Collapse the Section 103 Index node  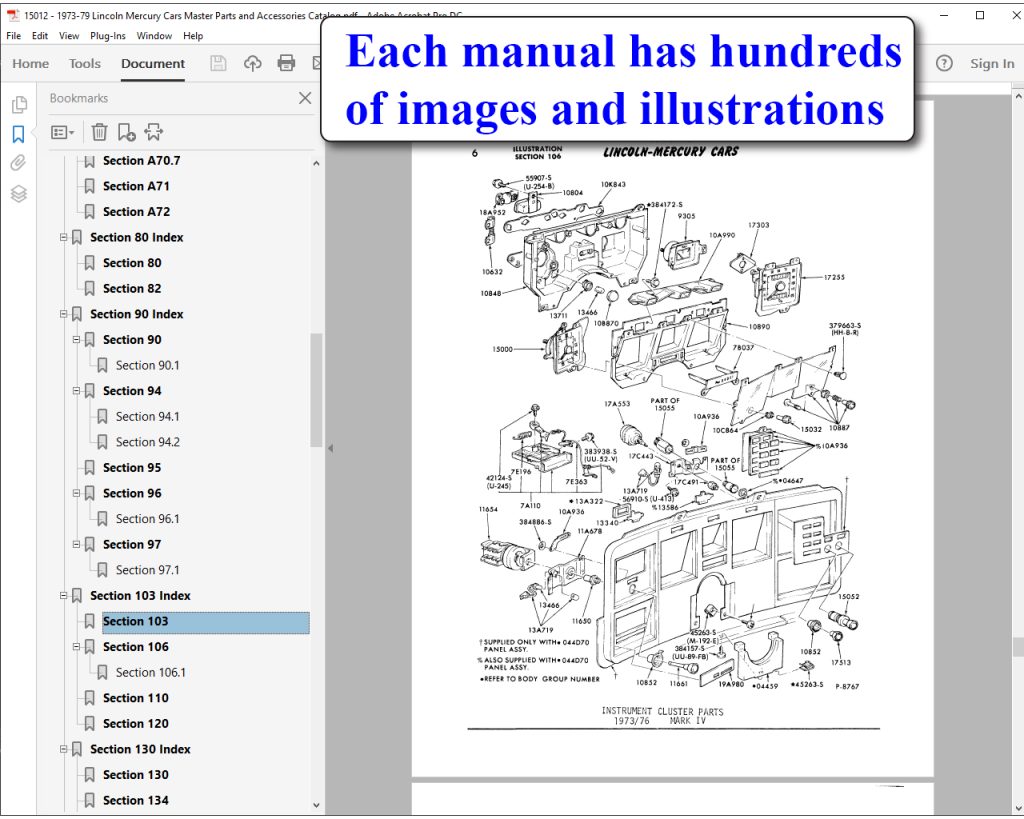(64, 596)
